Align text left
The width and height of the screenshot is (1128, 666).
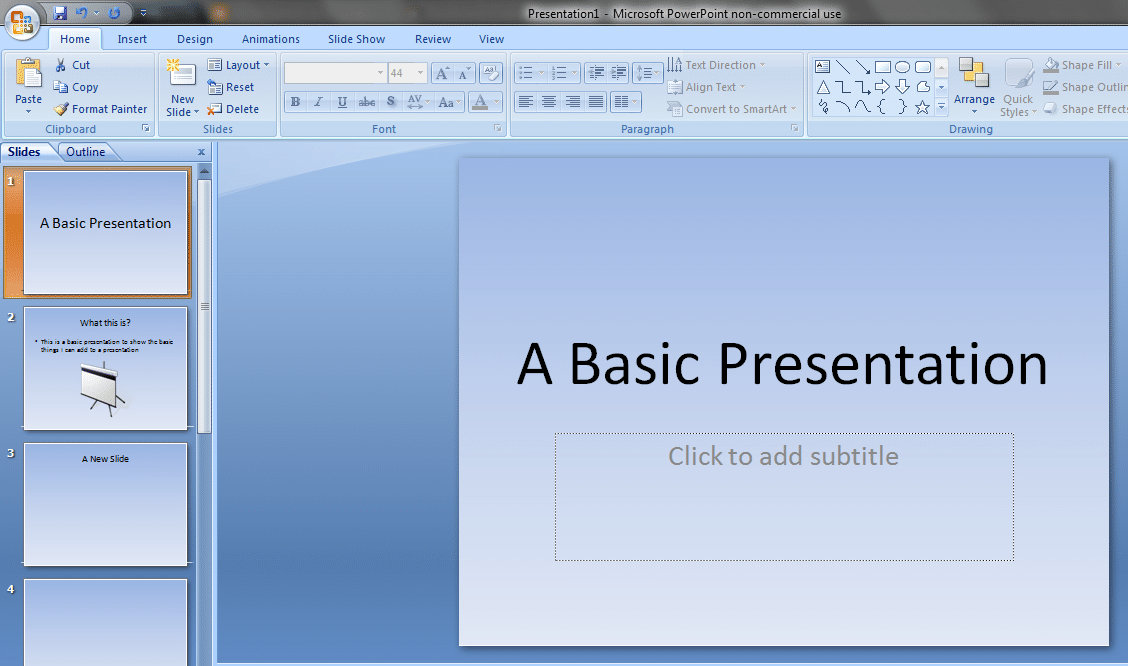(x=526, y=101)
